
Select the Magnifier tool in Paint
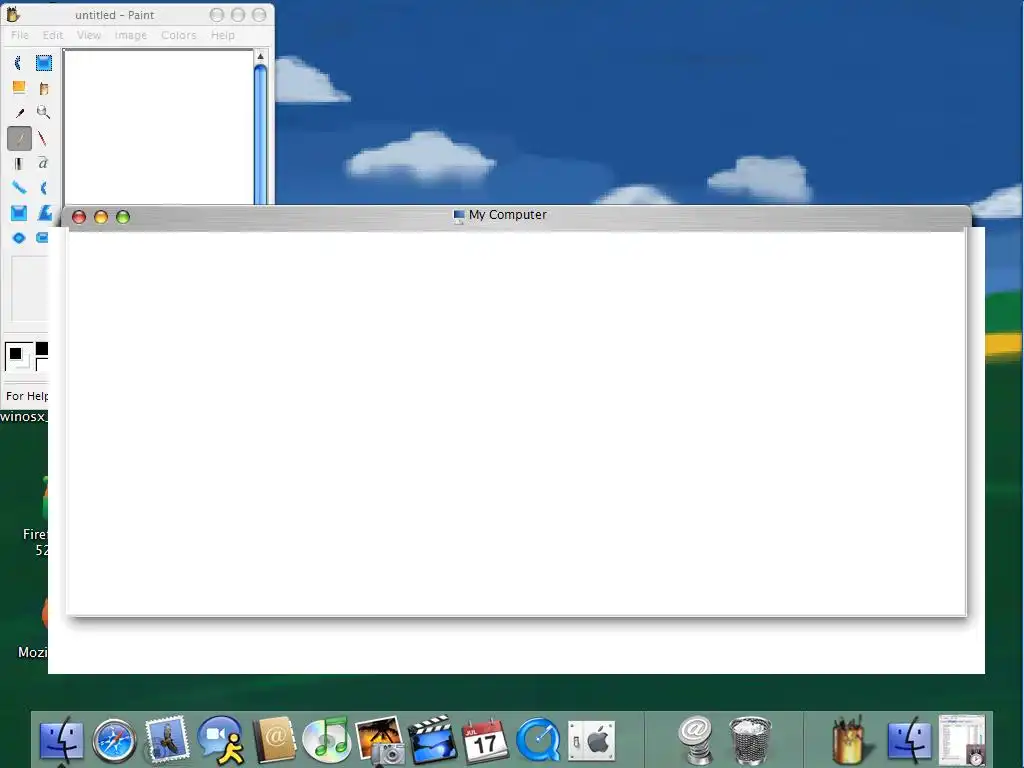click(x=44, y=112)
